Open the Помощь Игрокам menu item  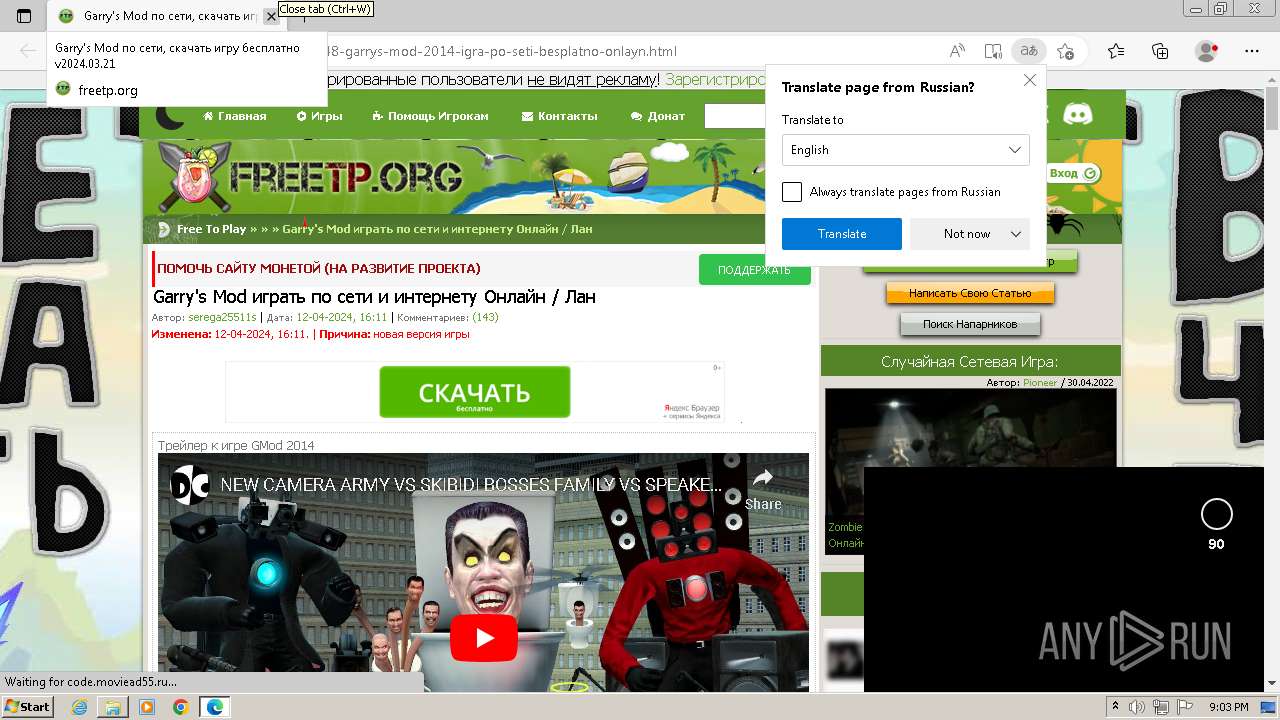coord(430,116)
